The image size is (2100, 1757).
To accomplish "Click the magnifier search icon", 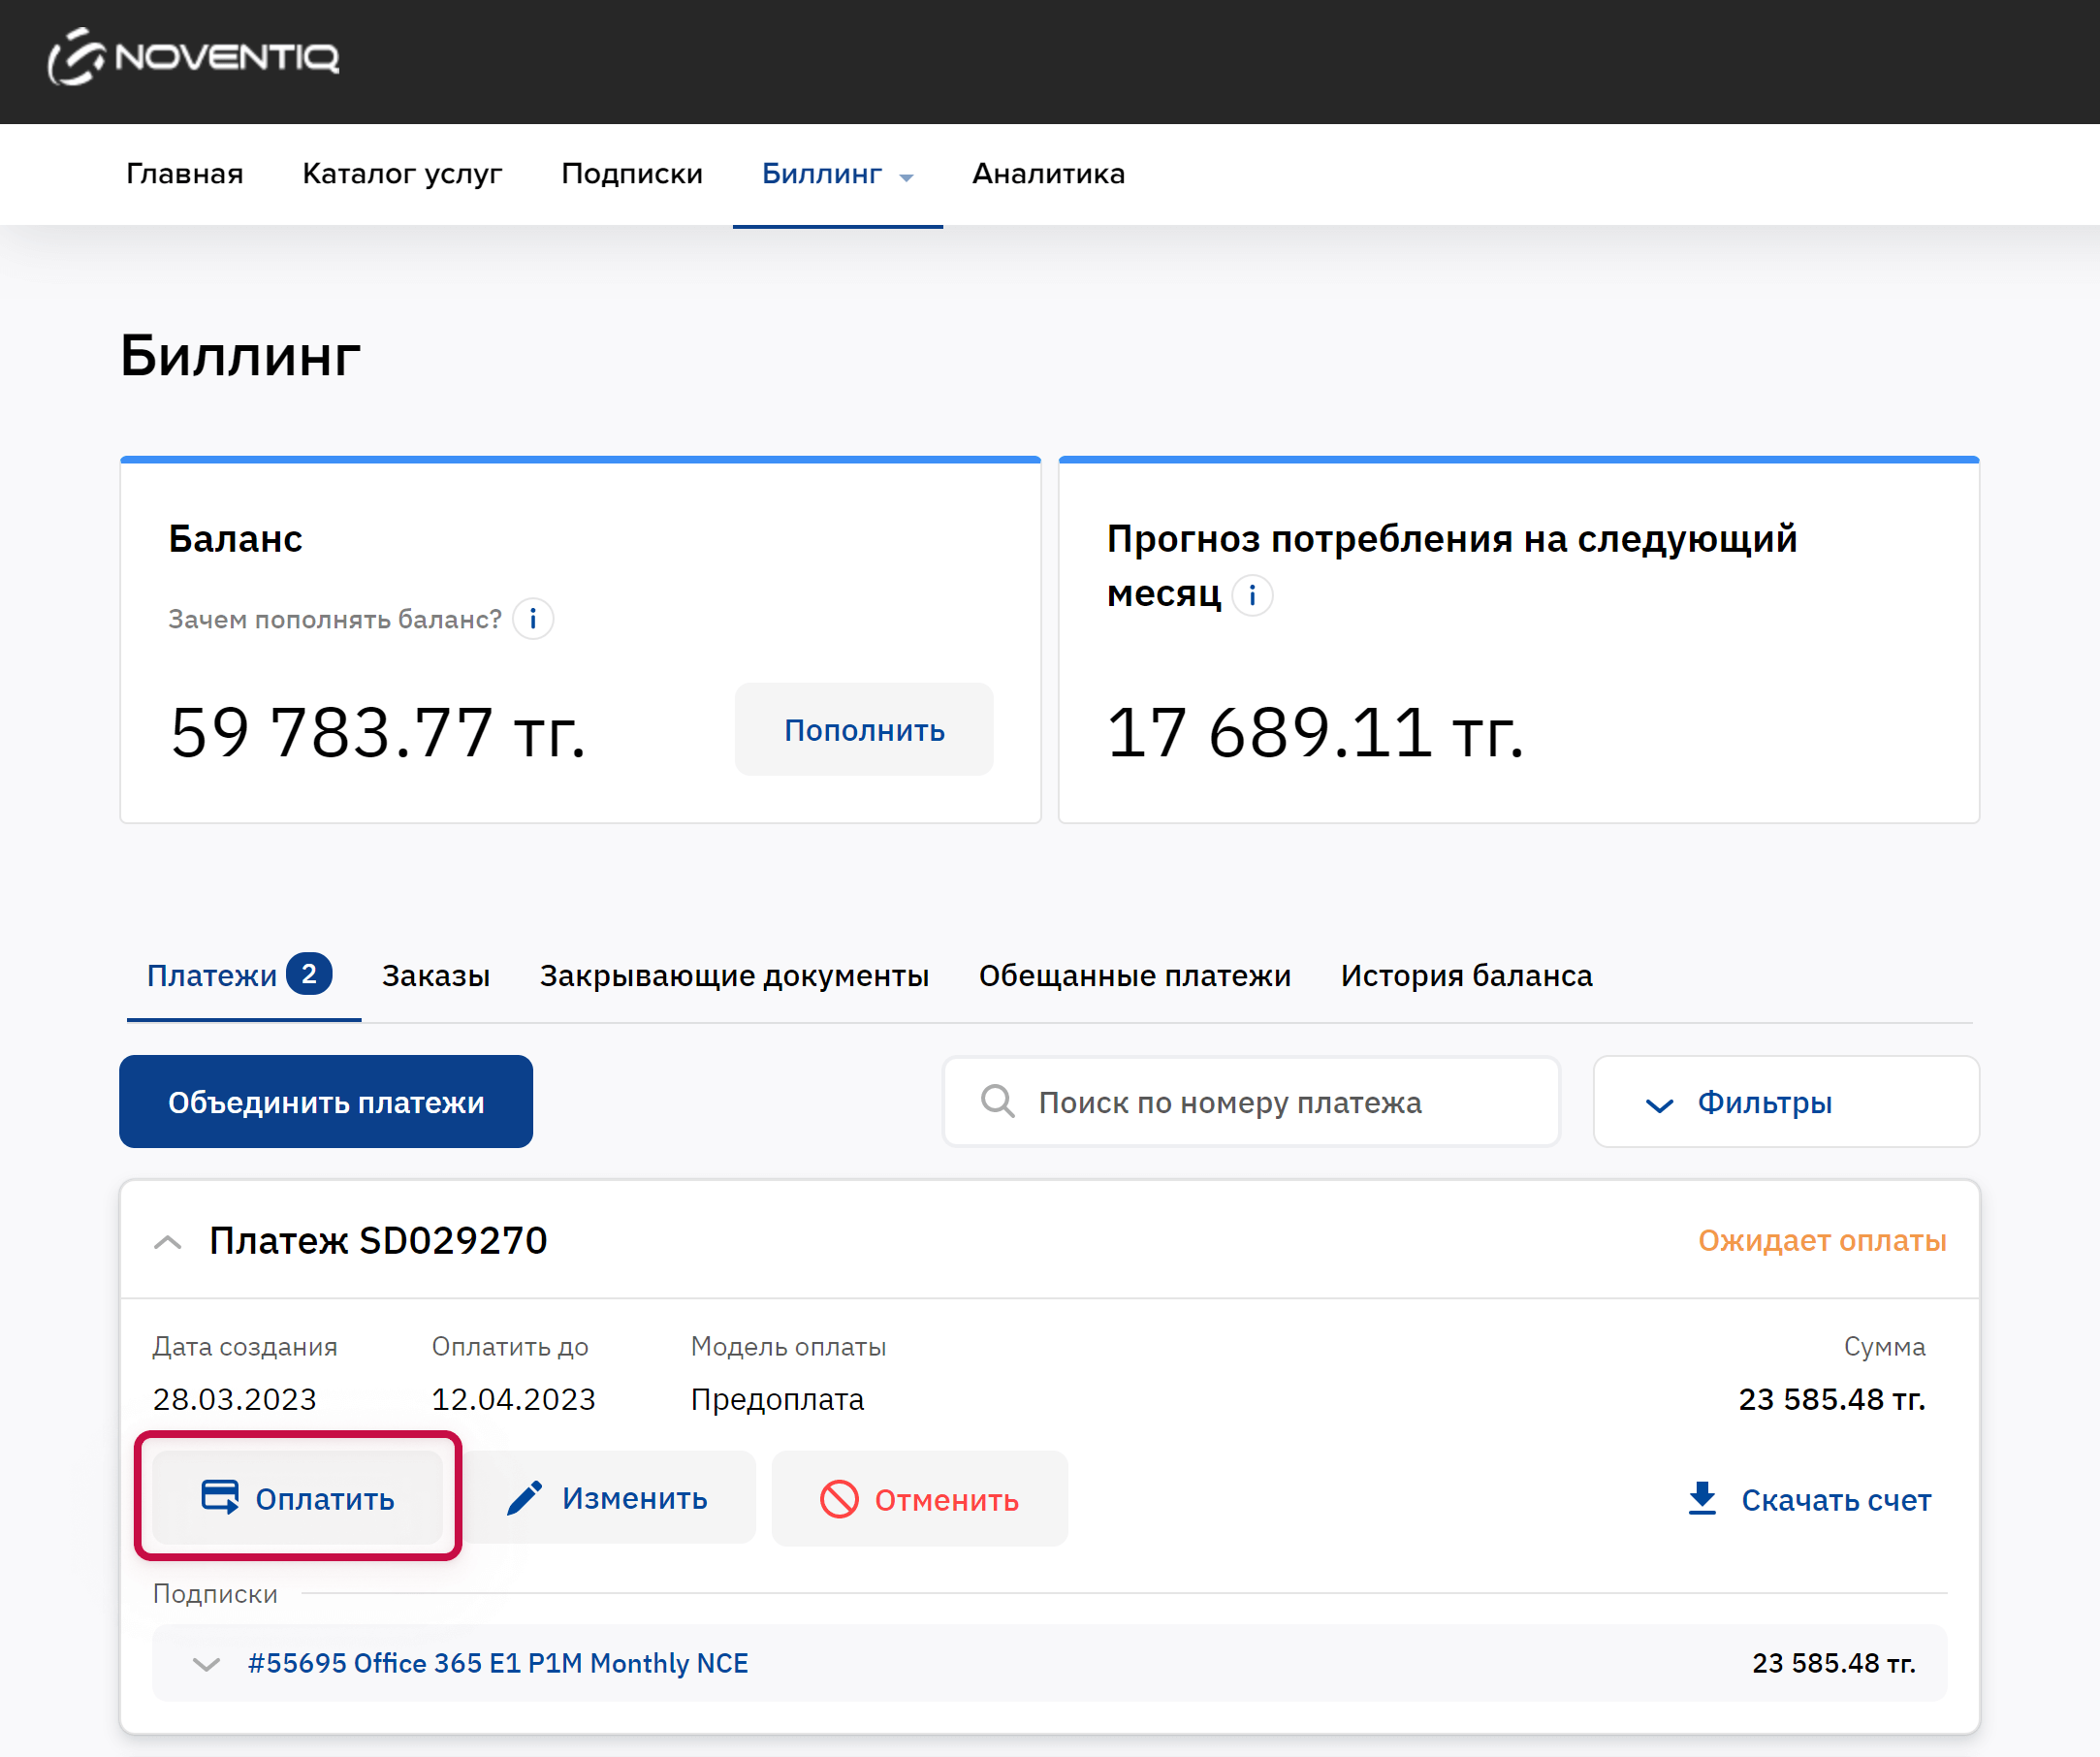I will click(997, 1101).
